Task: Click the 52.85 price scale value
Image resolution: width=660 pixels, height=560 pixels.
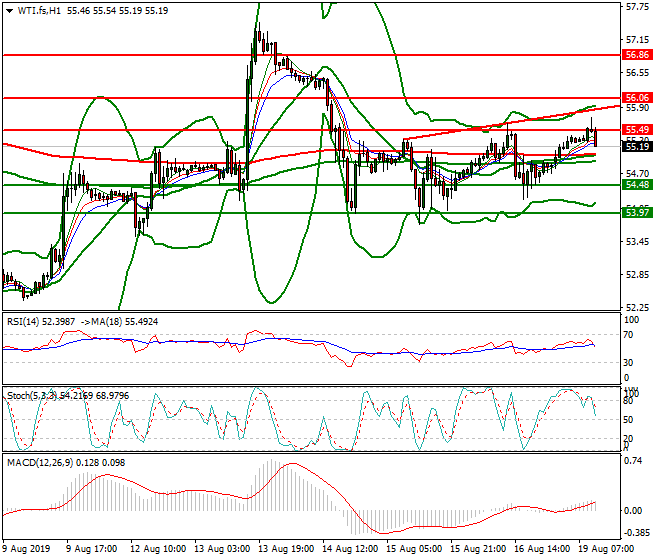Action: click(638, 275)
